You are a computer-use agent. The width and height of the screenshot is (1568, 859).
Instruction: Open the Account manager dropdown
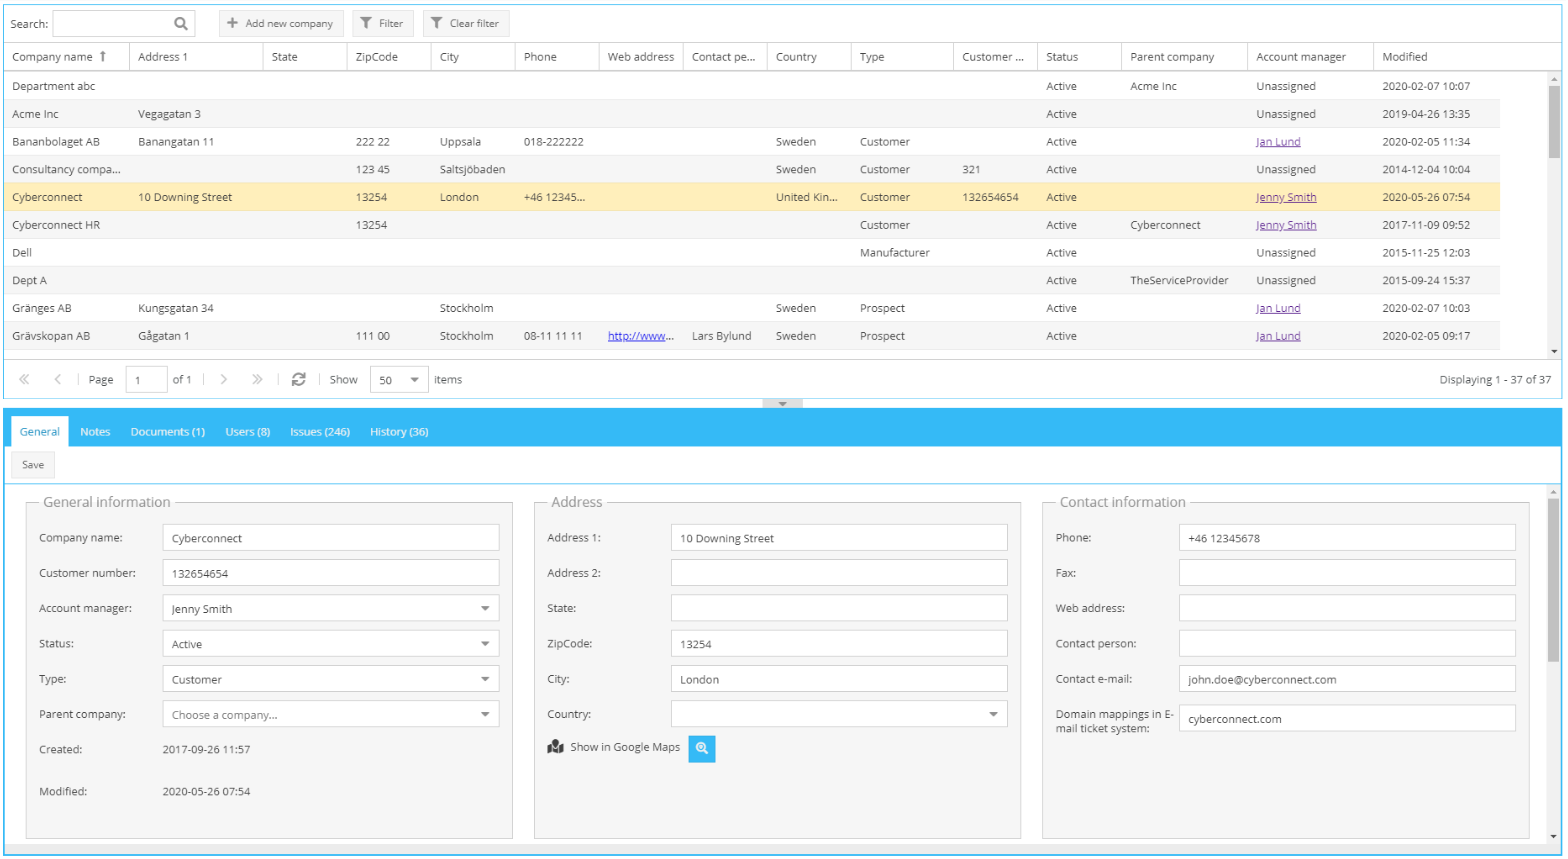(x=485, y=608)
